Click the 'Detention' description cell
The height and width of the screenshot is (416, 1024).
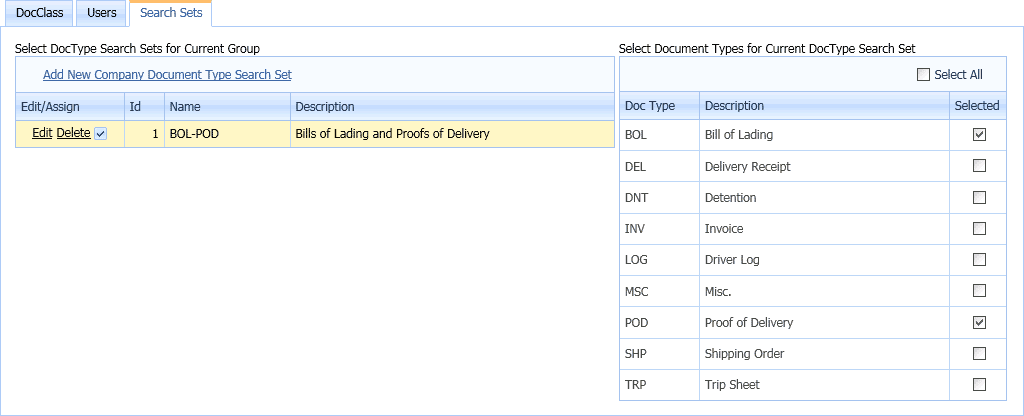point(824,198)
